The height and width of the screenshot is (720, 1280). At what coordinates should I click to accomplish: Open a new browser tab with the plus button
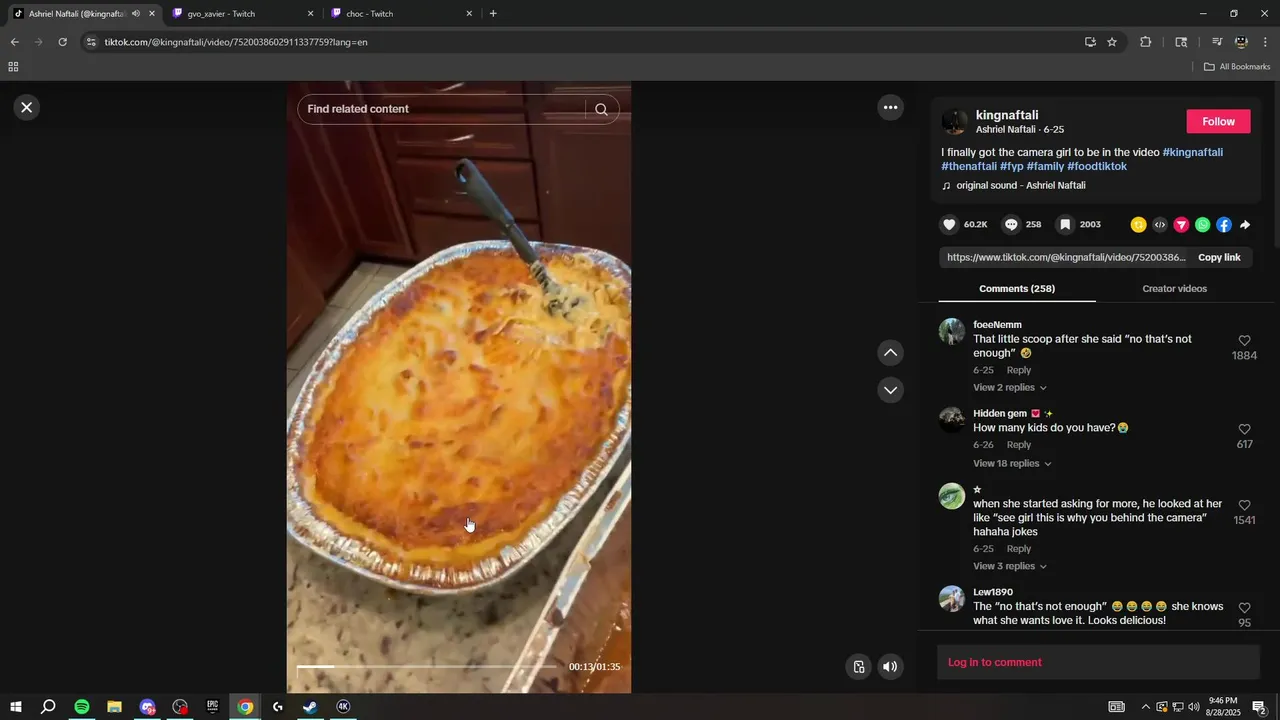tap(493, 14)
